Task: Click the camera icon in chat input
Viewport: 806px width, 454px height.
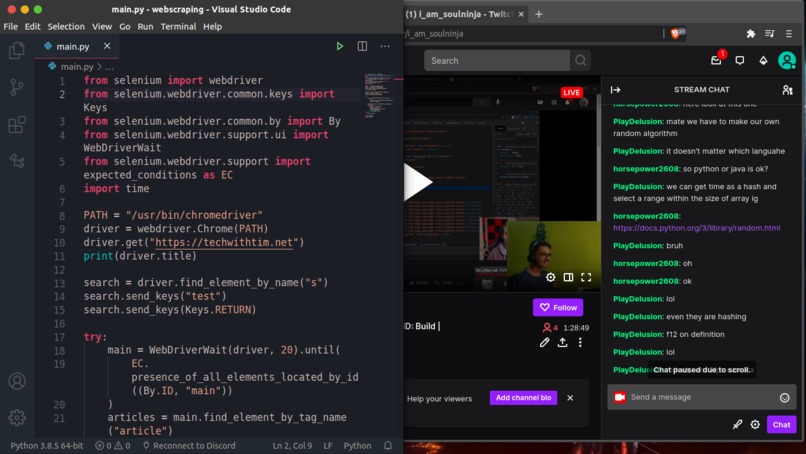Action: point(620,397)
